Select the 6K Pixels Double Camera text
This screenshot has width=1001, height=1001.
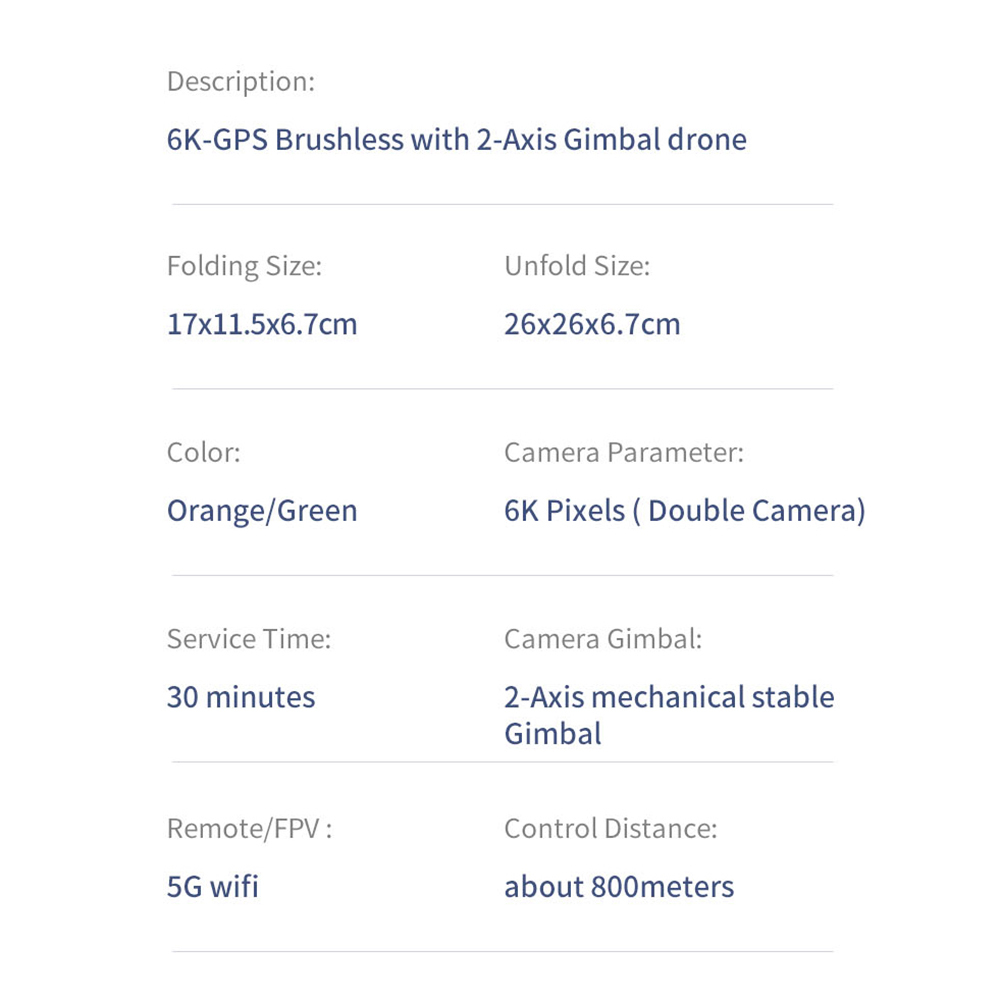click(685, 511)
